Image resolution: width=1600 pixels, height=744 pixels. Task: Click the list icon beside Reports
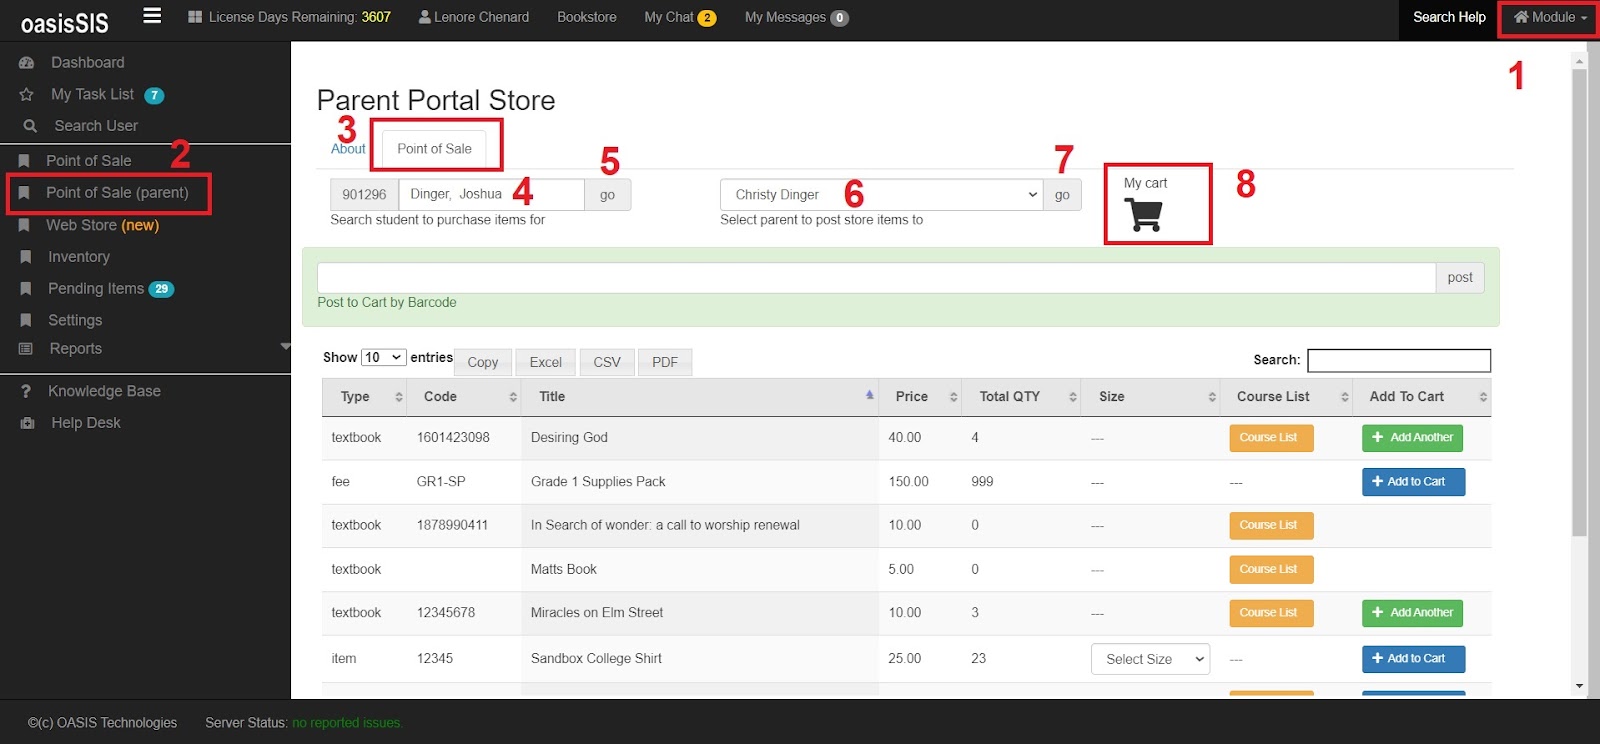click(x=26, y=349)
